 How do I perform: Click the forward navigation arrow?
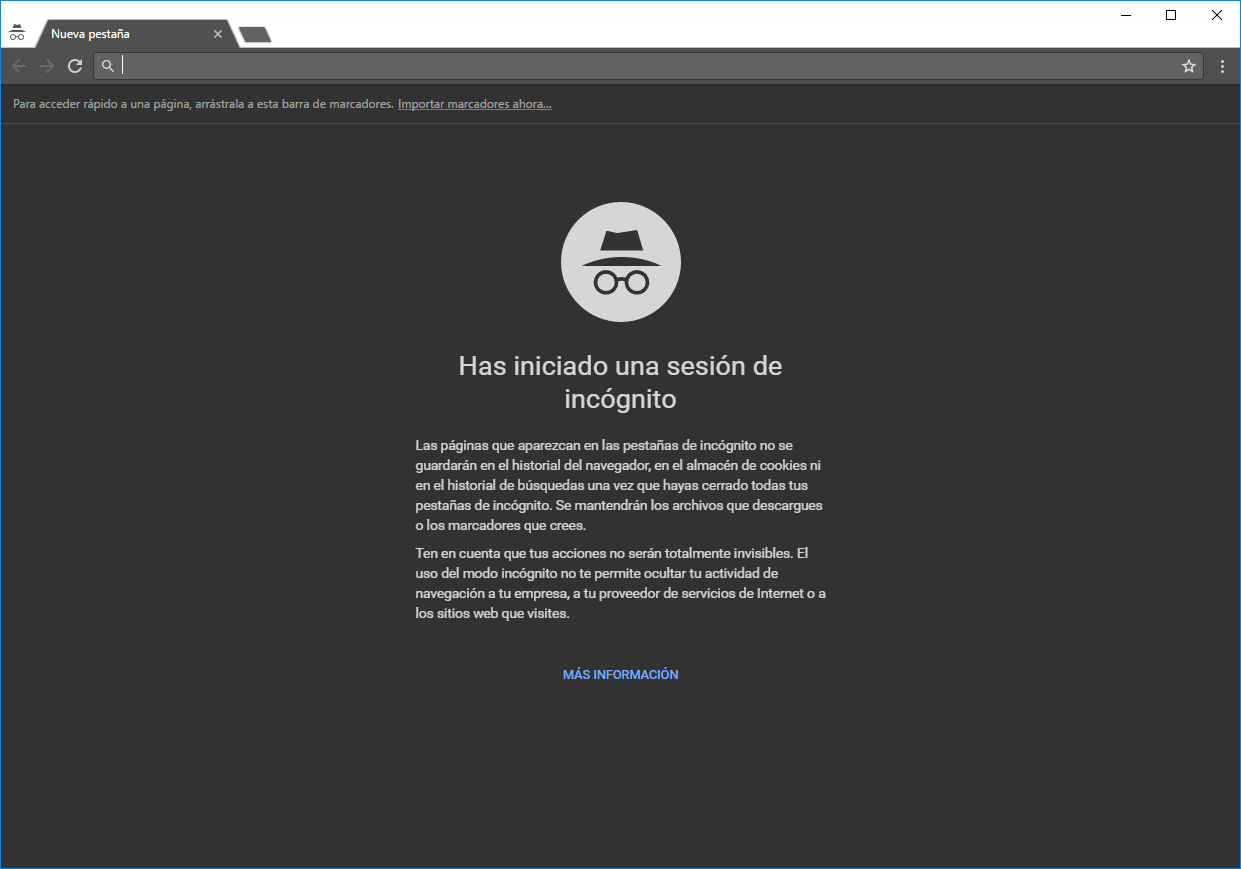(x=47, y=66)
